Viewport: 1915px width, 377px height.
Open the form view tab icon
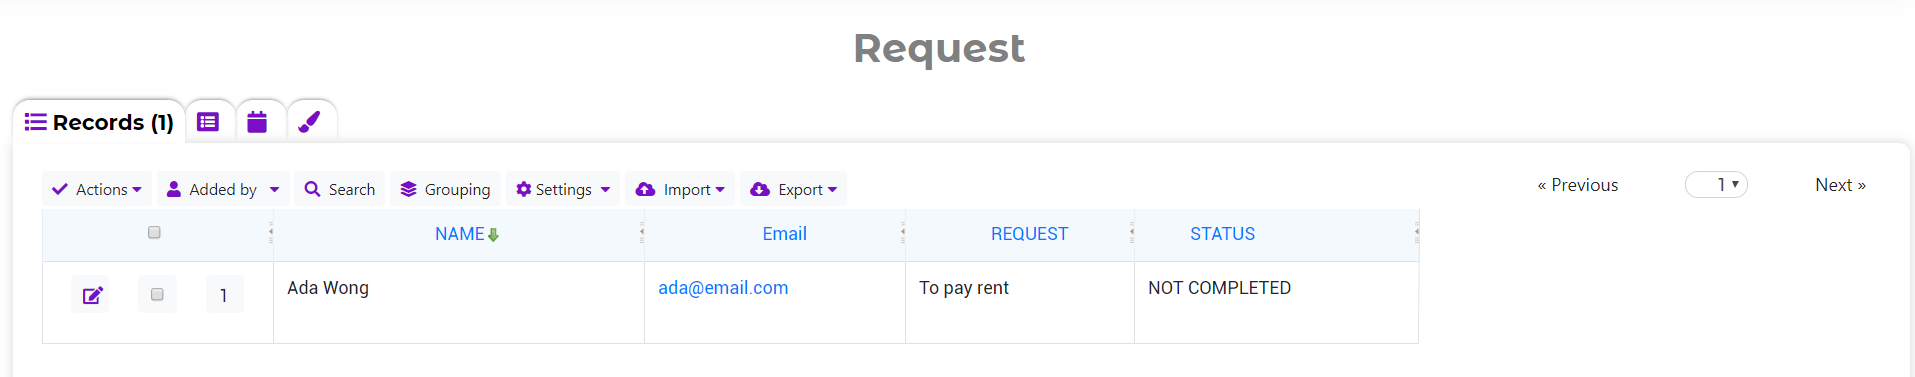coord(208,122)
